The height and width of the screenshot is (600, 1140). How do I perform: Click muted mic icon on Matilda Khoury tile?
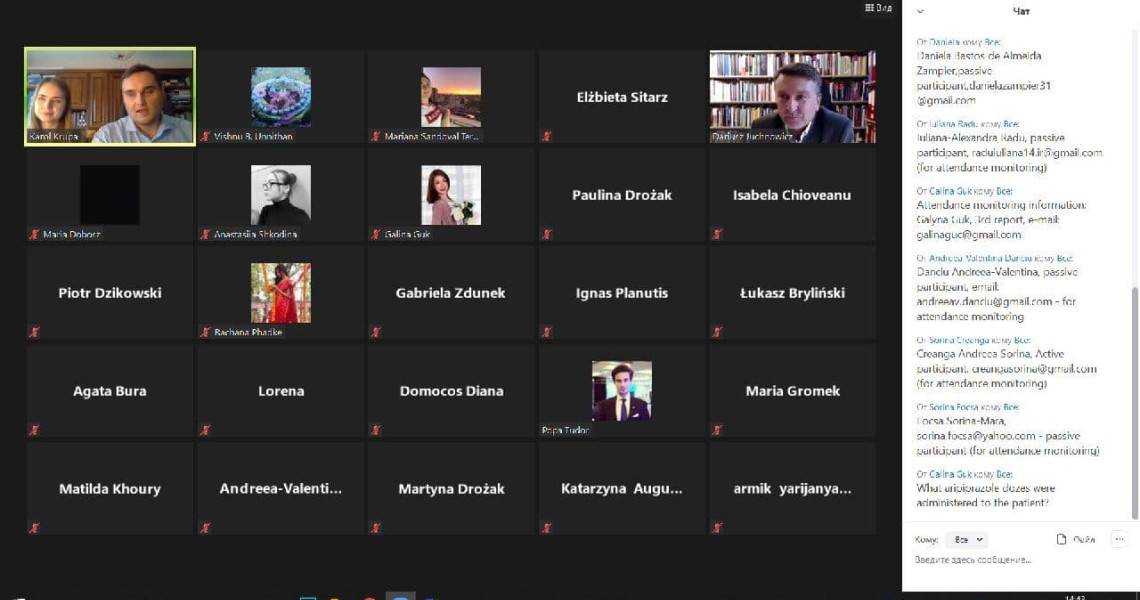(34, 528)
